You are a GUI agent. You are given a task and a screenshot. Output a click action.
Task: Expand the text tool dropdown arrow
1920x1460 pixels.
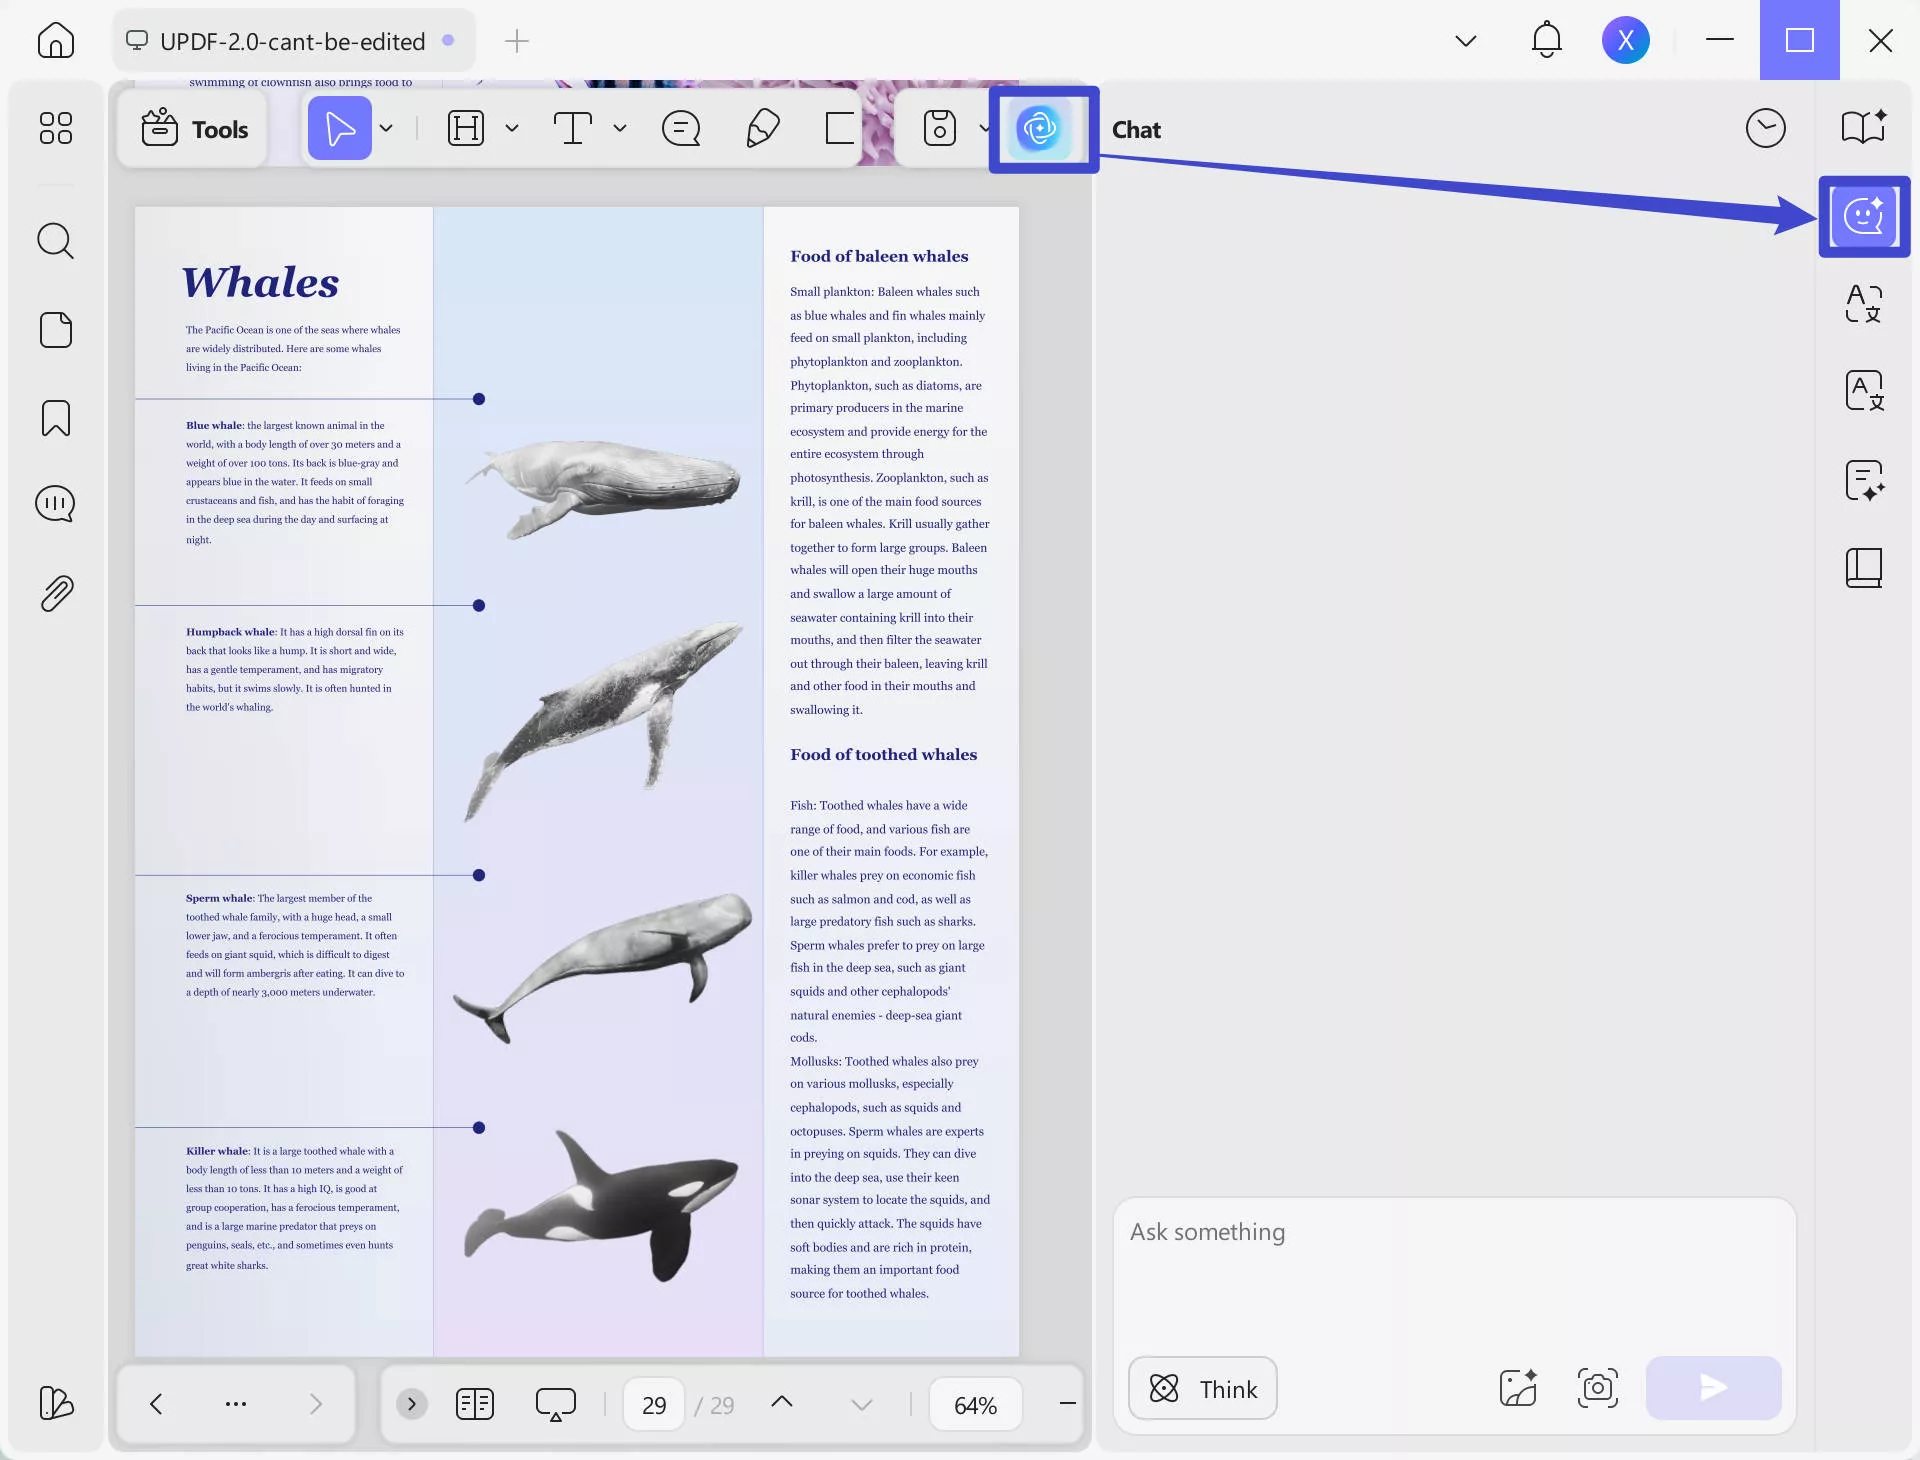[620, 129]
